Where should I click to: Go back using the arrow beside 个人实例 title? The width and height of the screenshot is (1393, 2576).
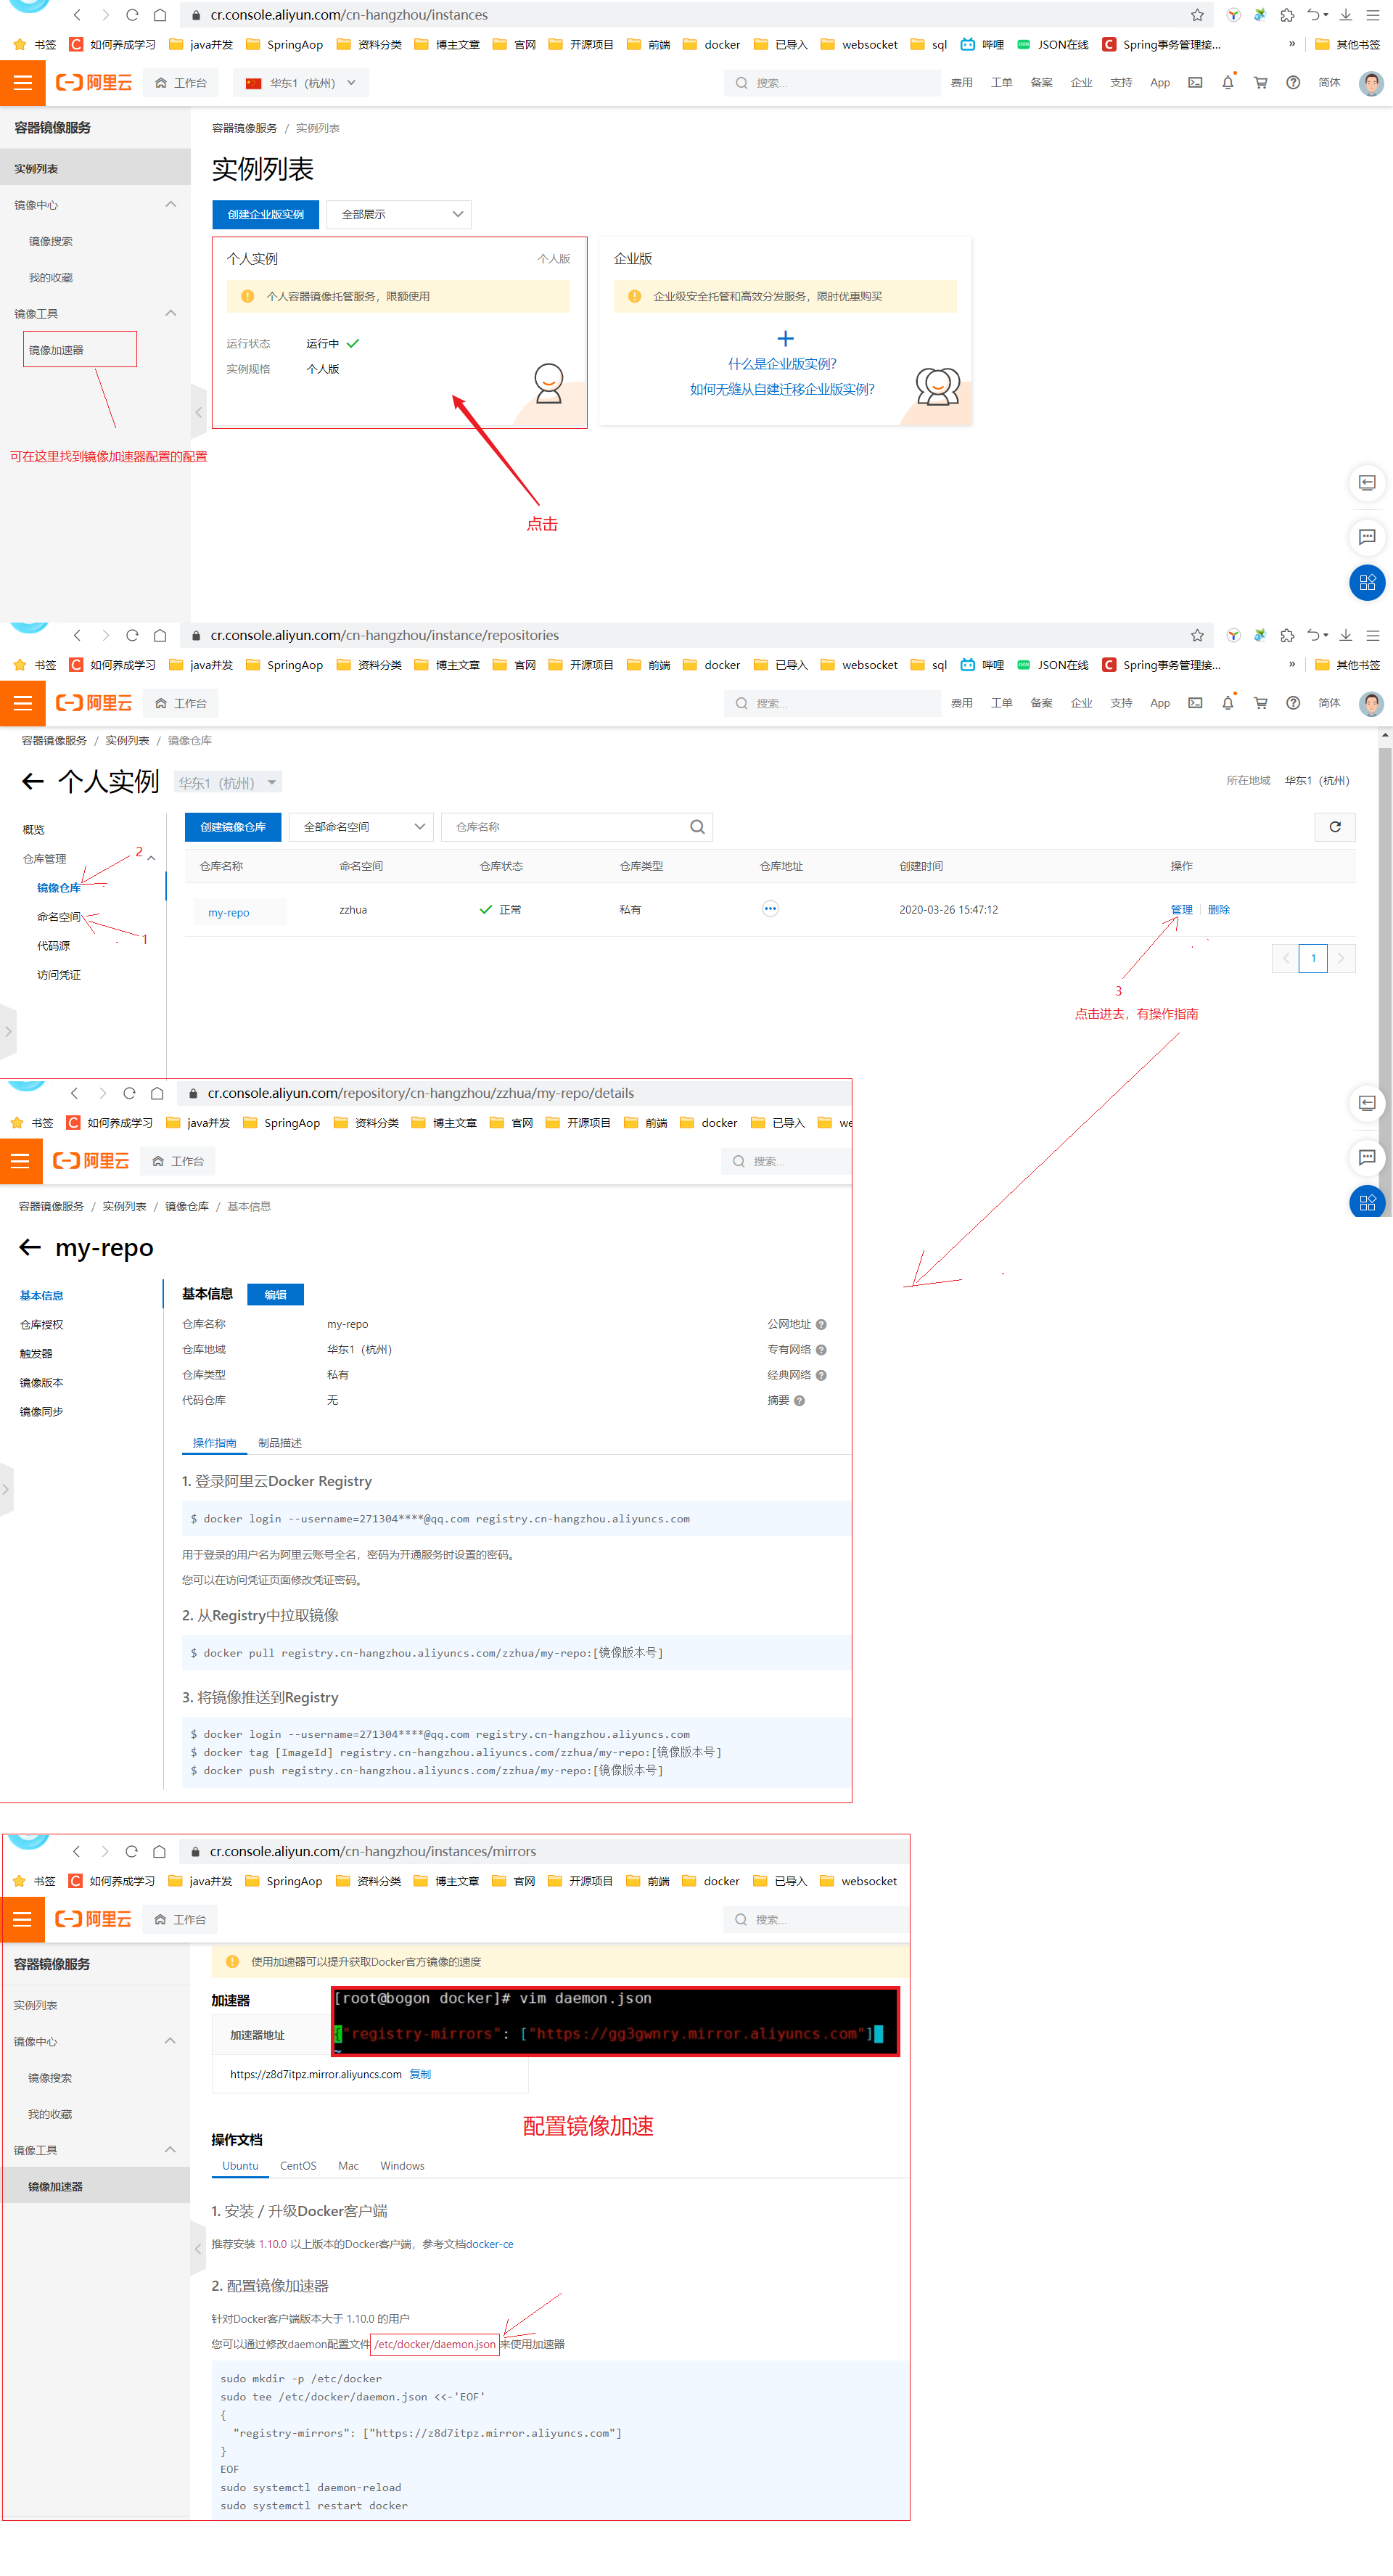pos(33,782)
